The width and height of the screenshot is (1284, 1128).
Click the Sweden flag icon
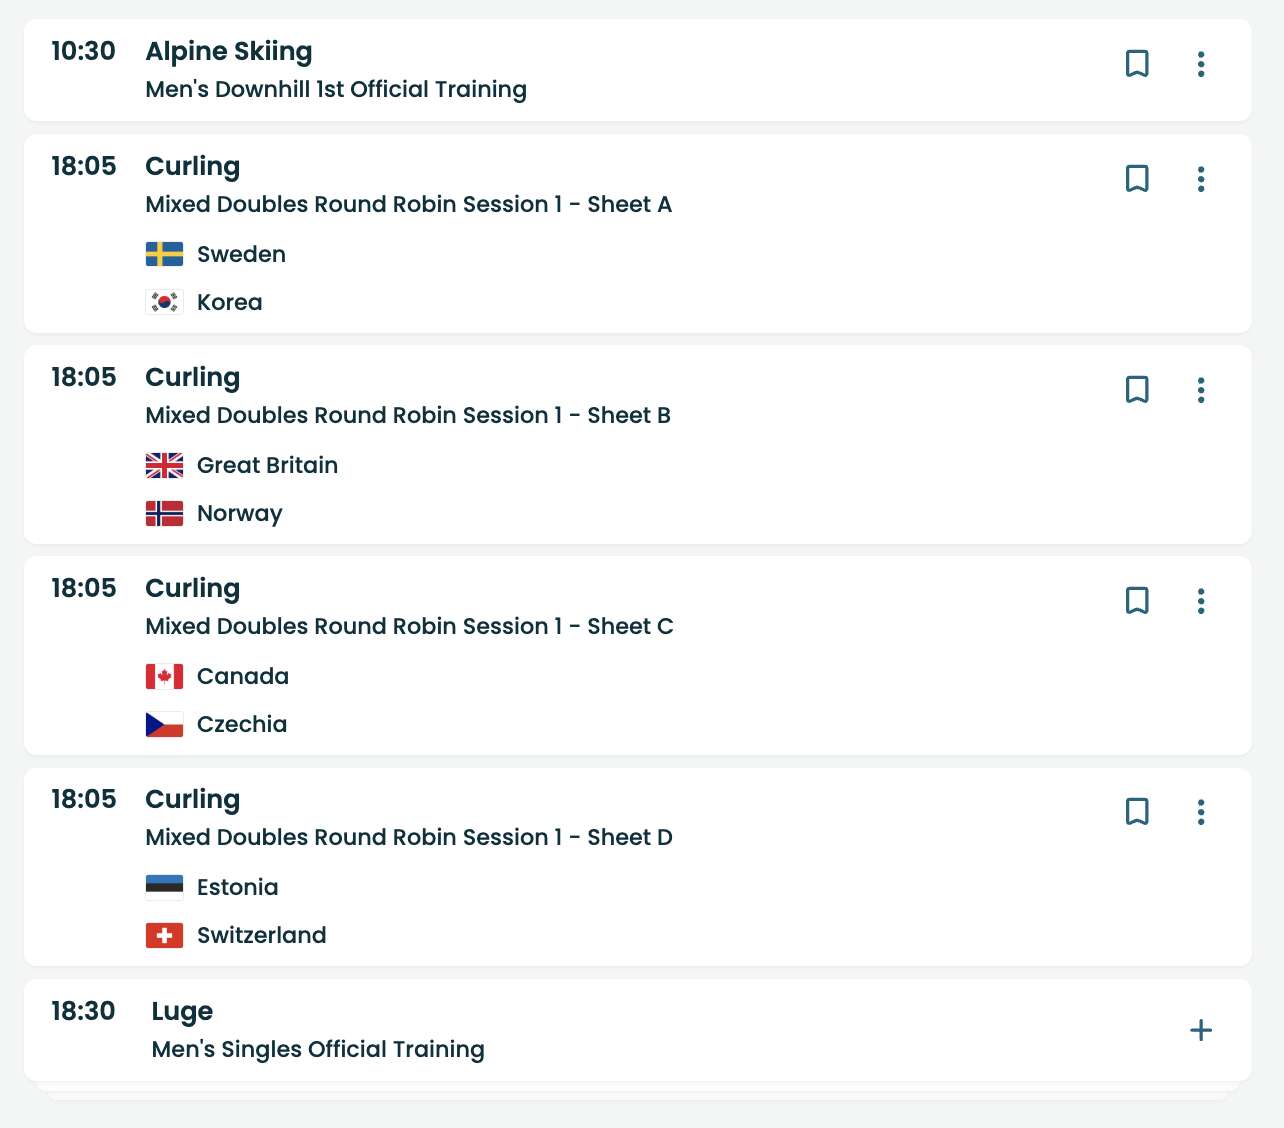[164, 254]
